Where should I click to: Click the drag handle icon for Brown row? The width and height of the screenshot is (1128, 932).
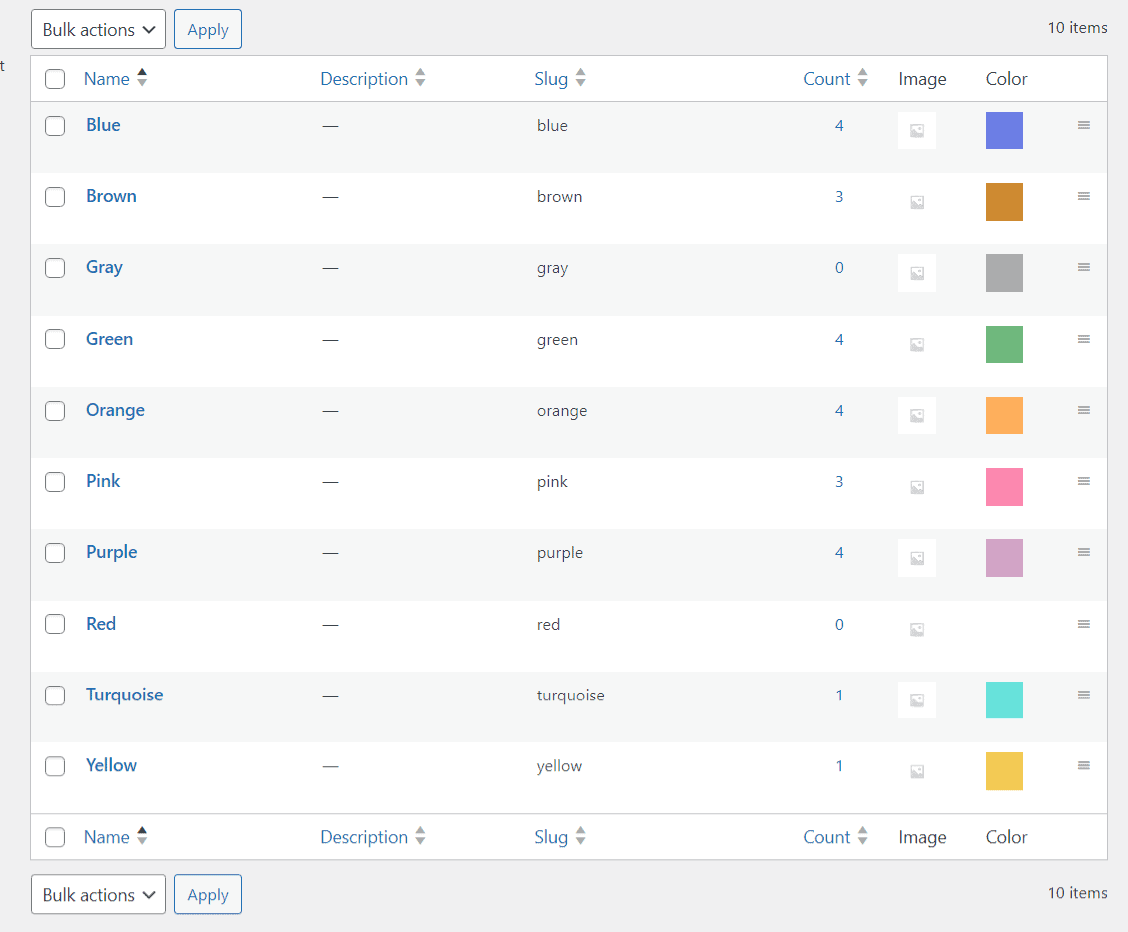coord(1083,196)
